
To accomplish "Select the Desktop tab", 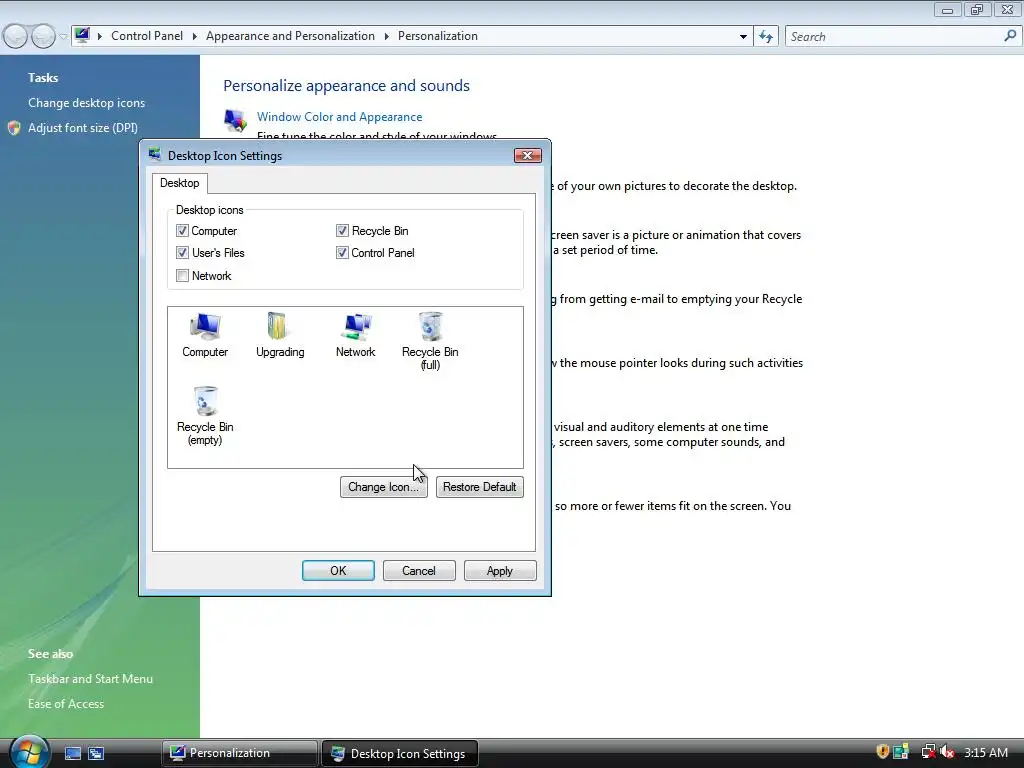I will (x=180, y=183).
